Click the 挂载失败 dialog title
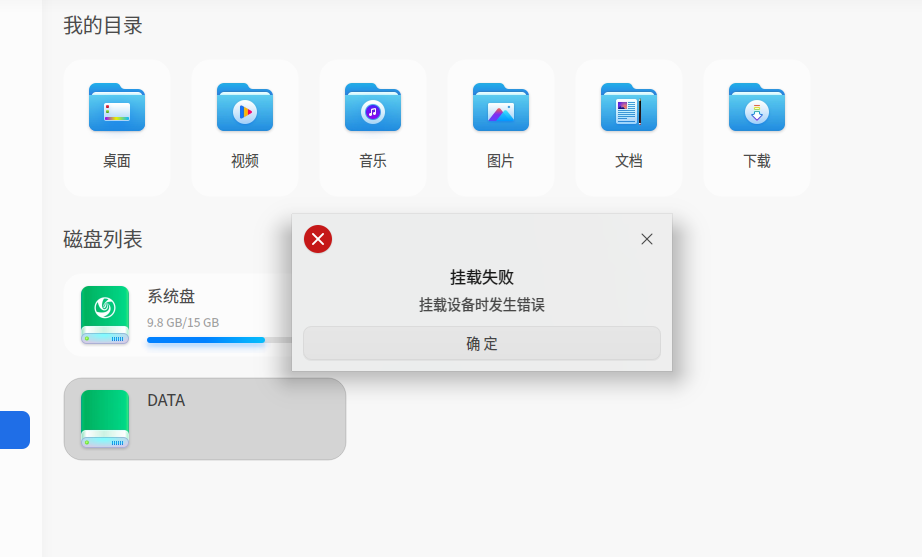 (x=482, y=277)
